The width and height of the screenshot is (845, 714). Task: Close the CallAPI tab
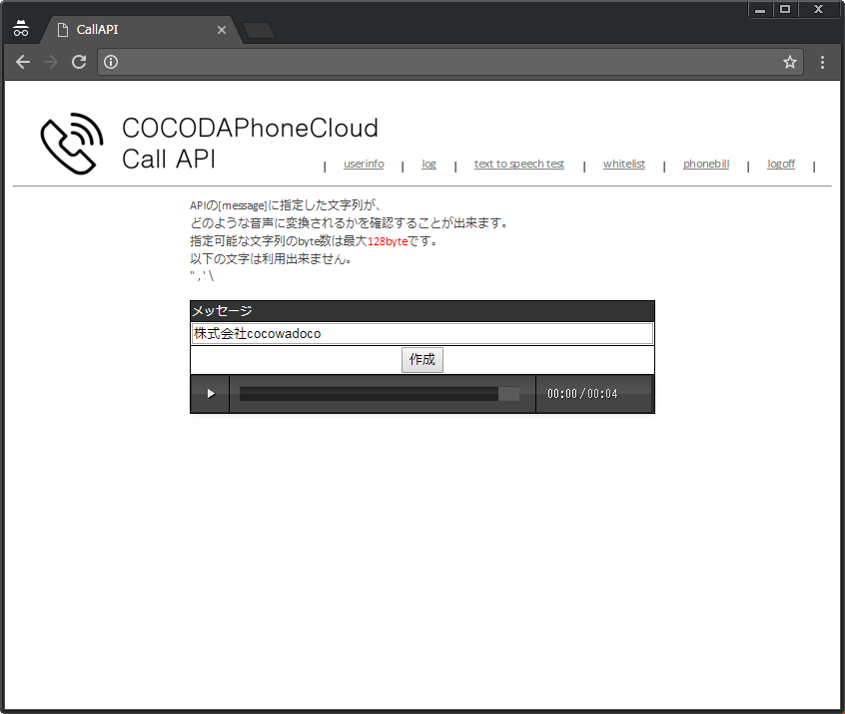click(221, 30)
